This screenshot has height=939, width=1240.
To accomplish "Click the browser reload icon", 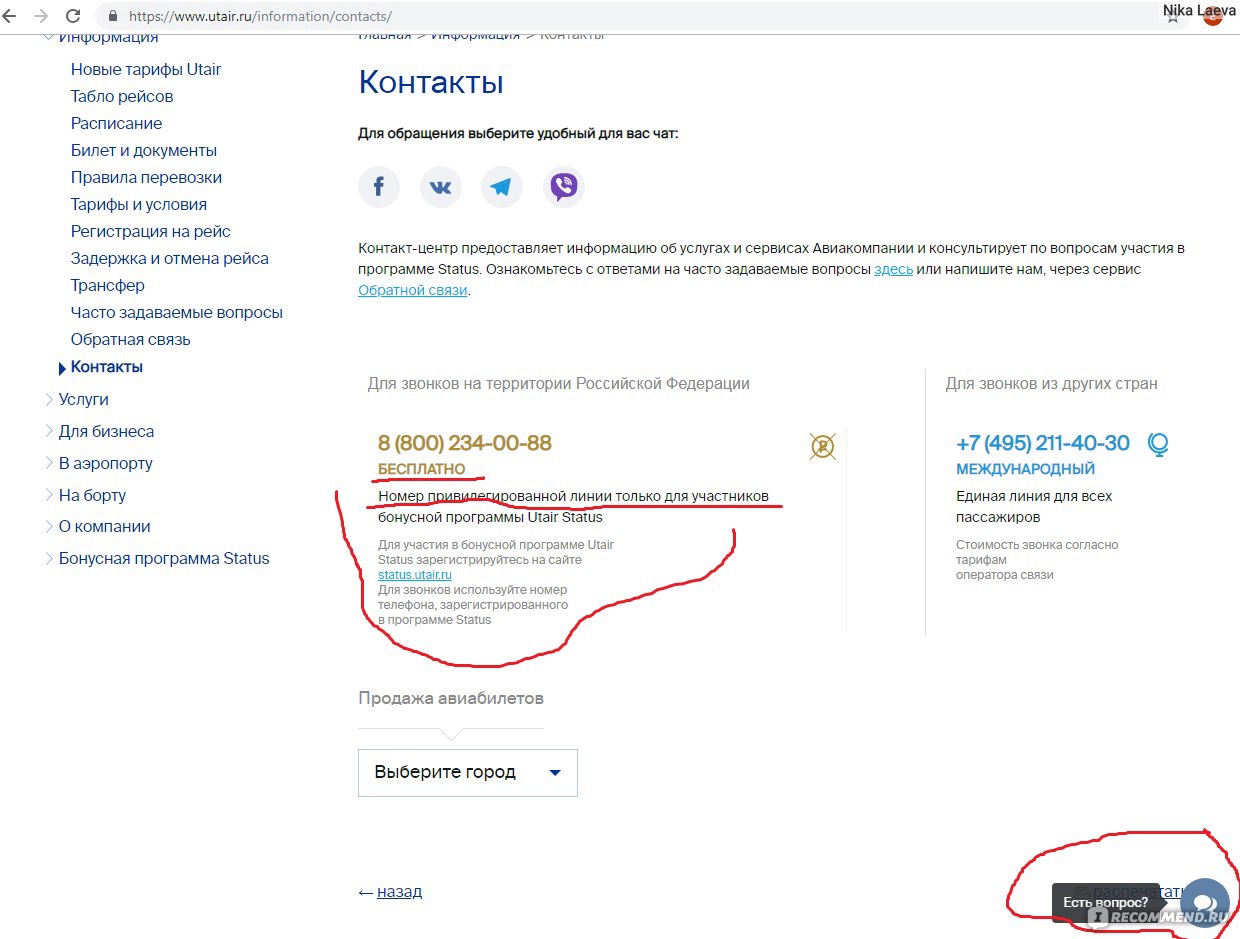I will [73, 16].
